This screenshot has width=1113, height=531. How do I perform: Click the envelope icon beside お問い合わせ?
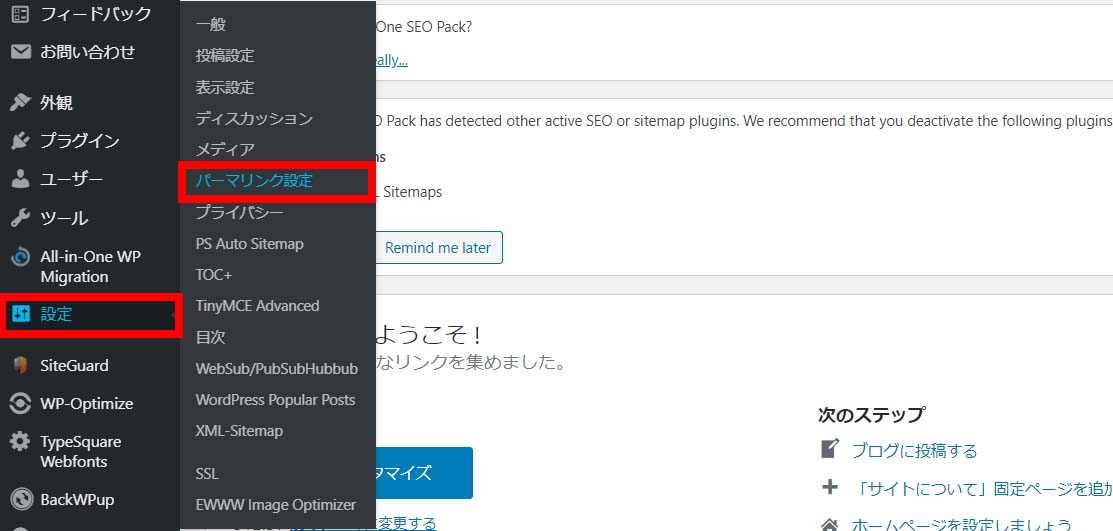pyautogui.click(x=20, y=52)
